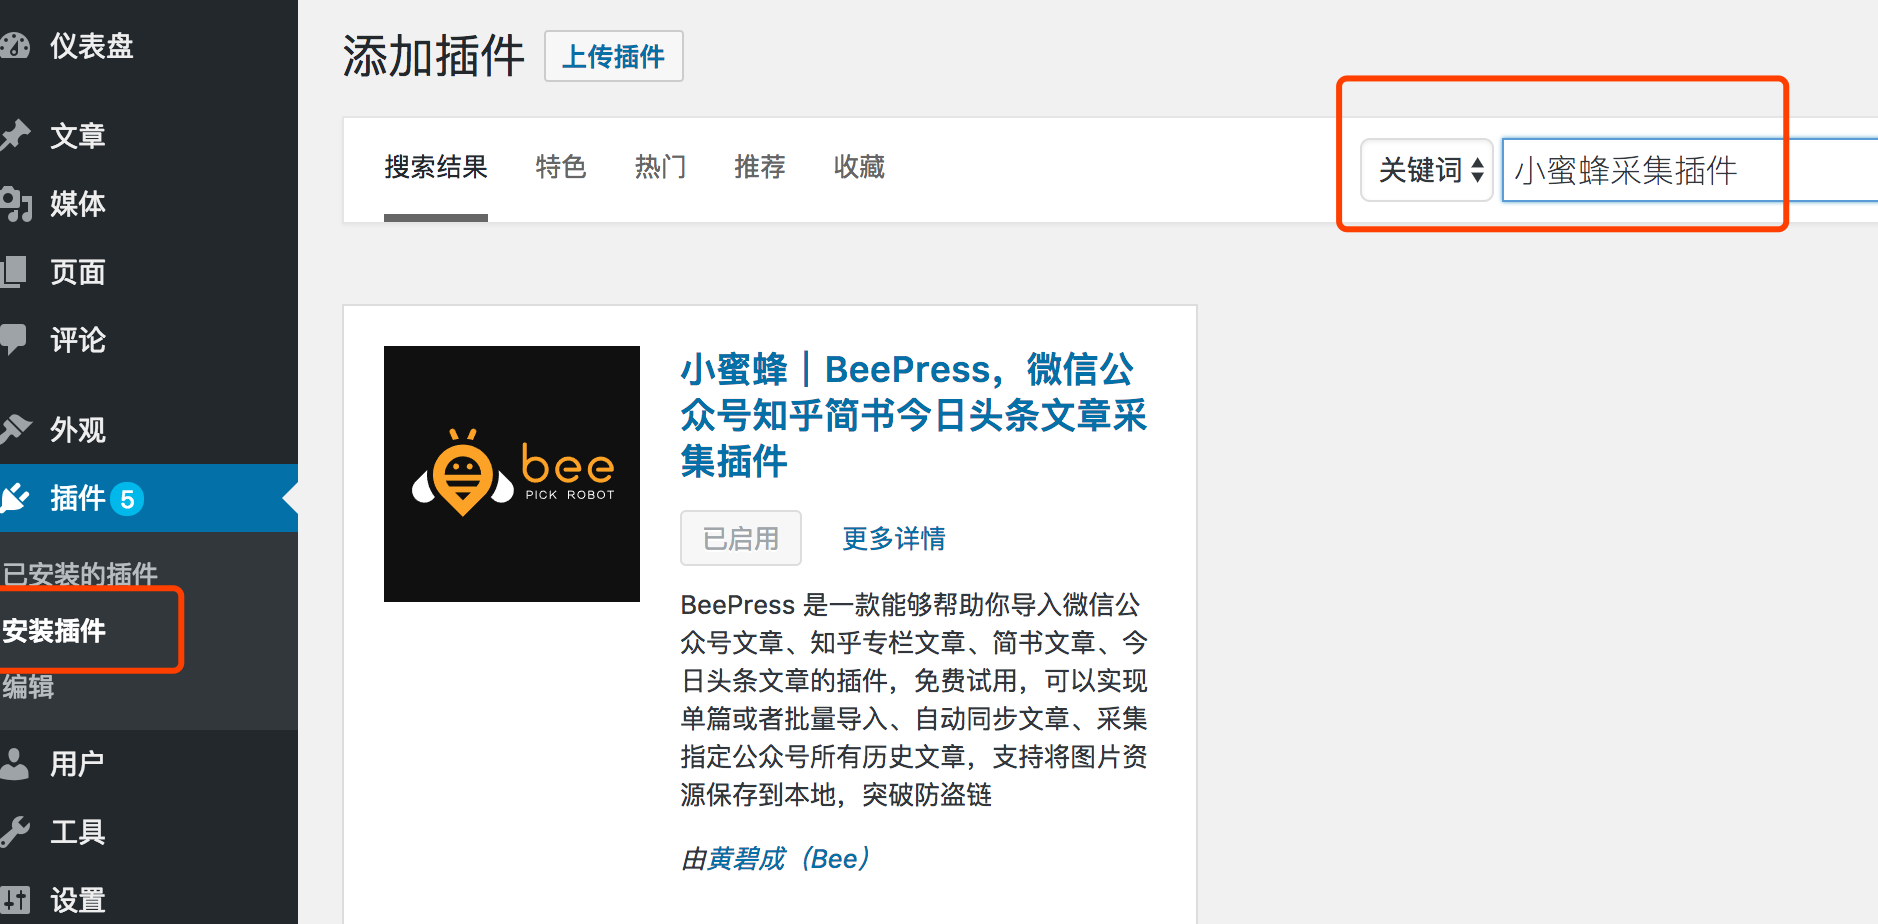The width and height of the screenshot is (1878, 924).
Task: Open the 更多详情 link
Action: pos(894,538)
